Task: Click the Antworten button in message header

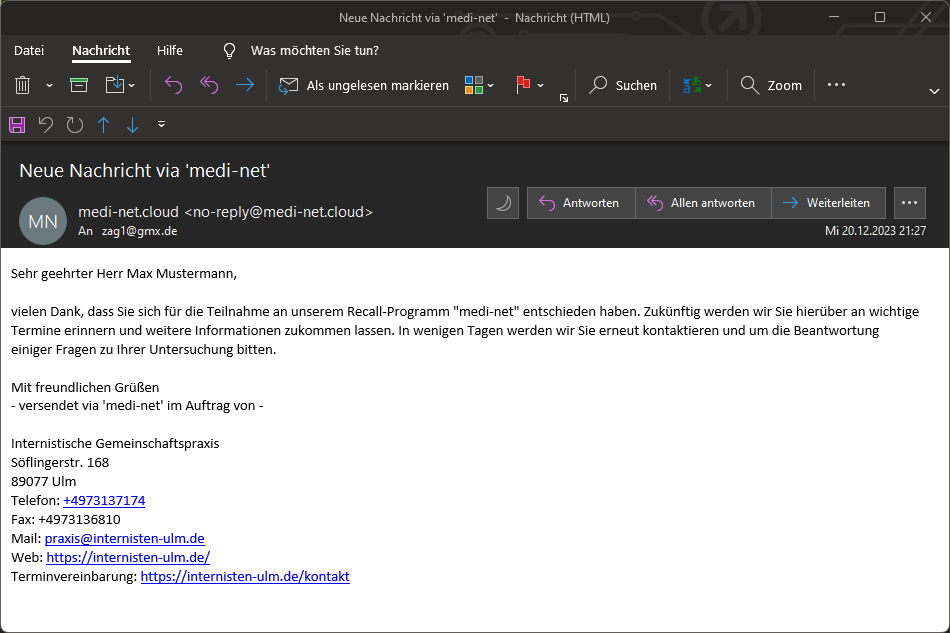Action: click(x=580, y=203)
